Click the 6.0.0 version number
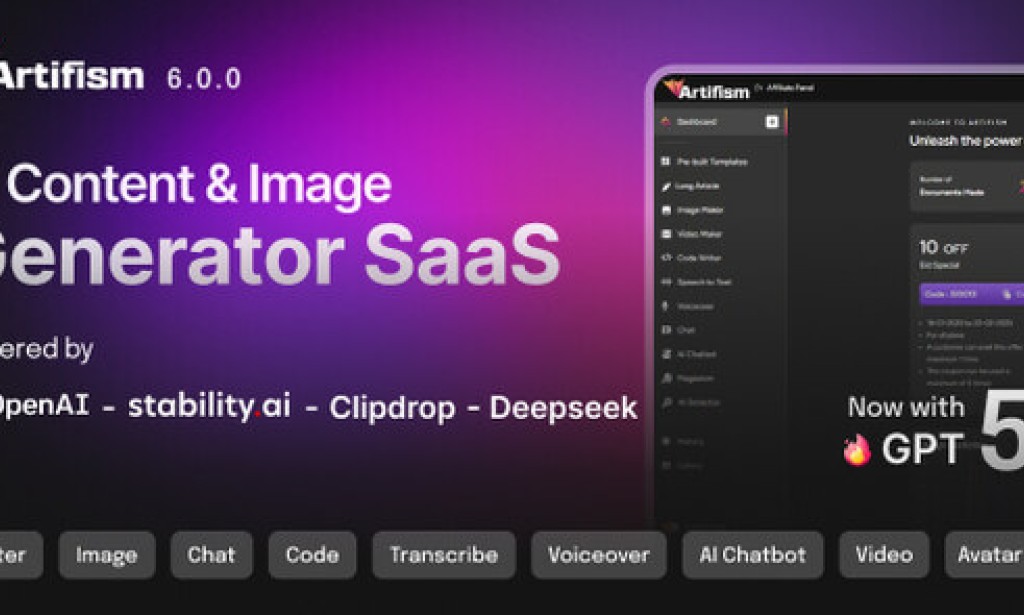 point(203,79)
